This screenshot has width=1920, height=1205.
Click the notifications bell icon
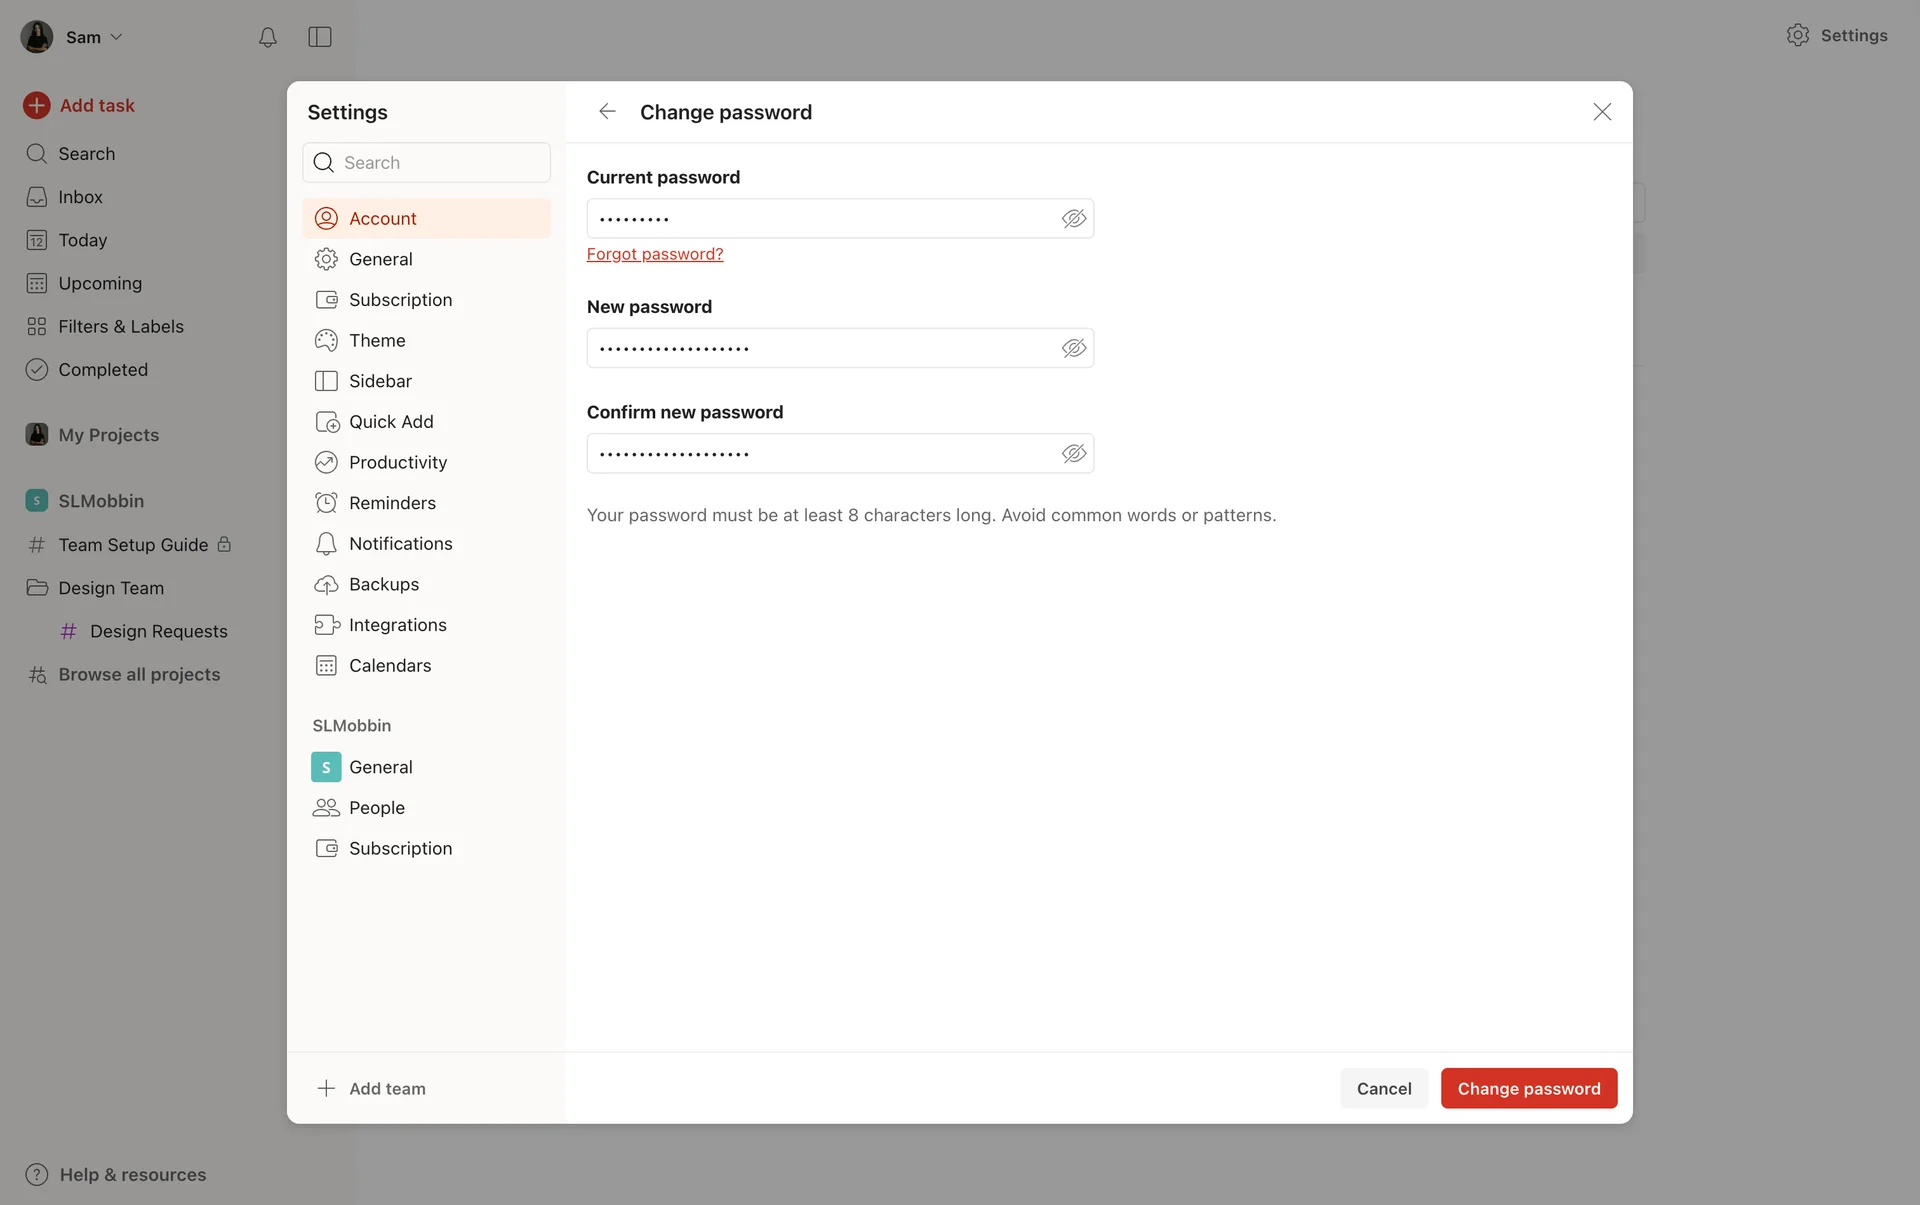pos(267,37)
